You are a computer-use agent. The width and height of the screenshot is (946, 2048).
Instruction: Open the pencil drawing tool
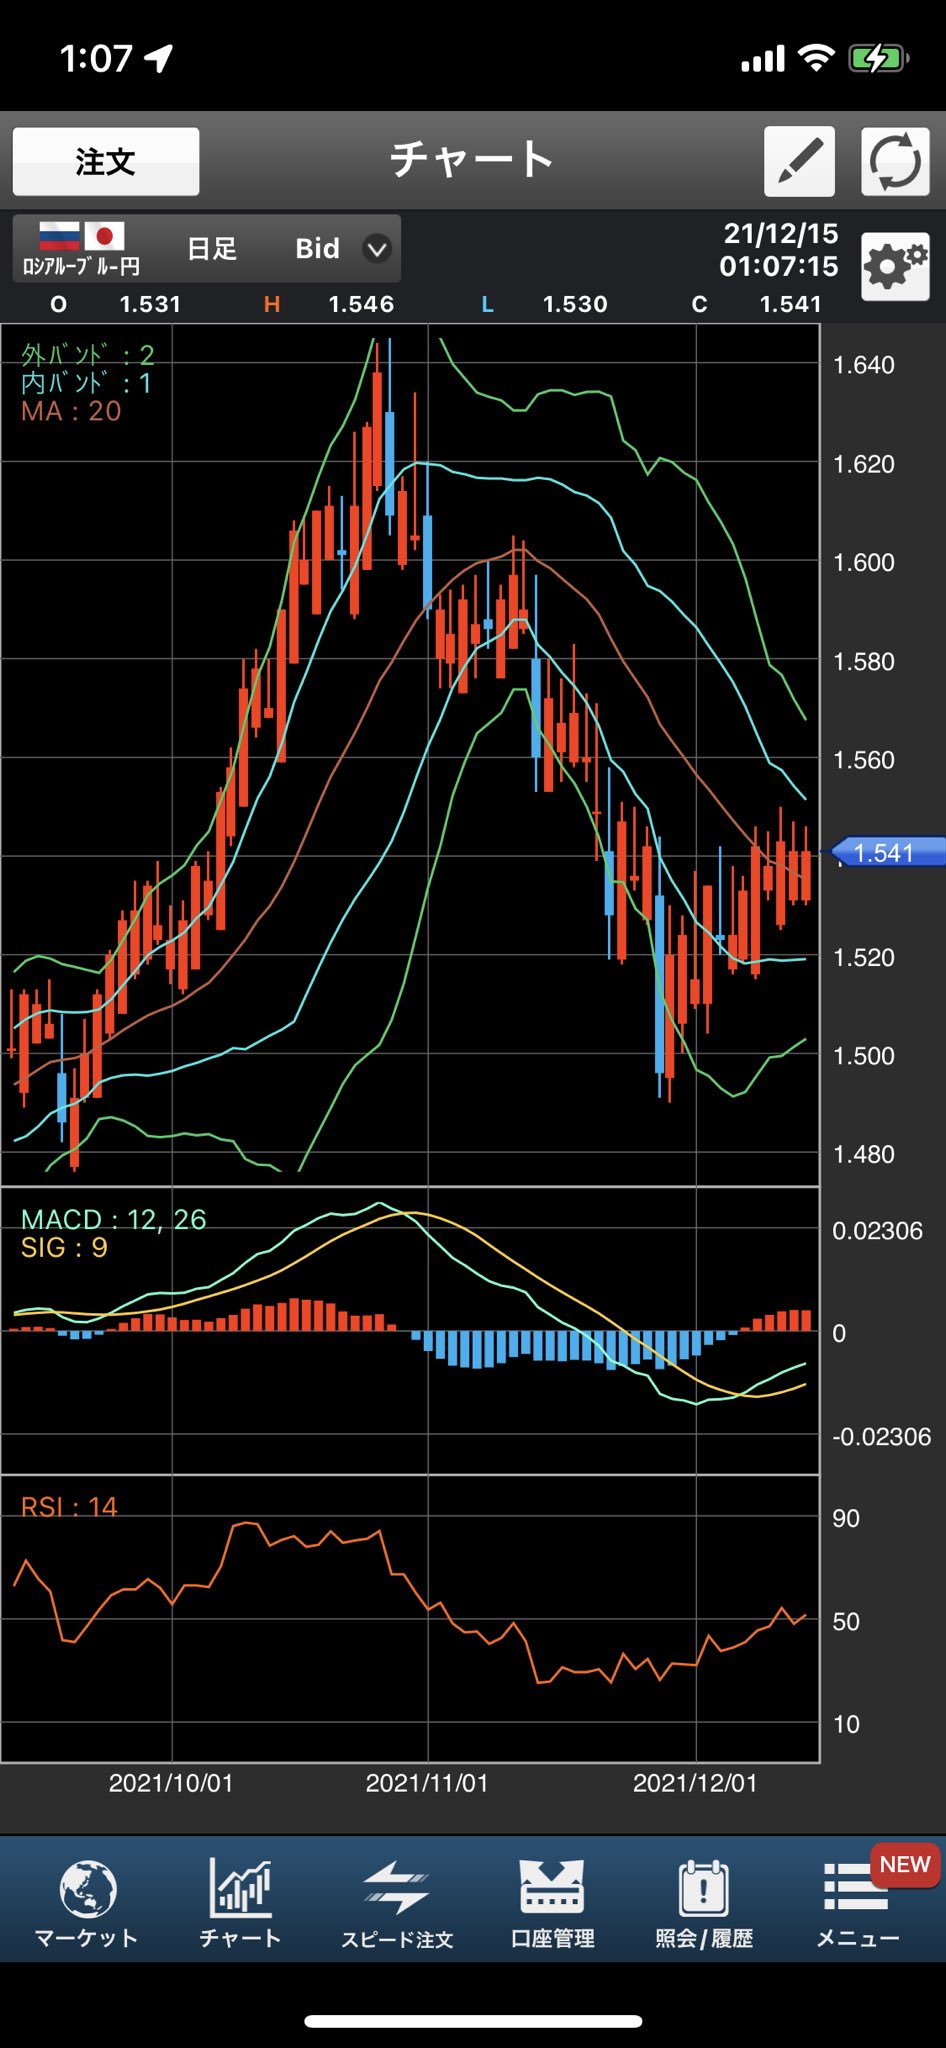pyautogui.click(x=799, y=161)
